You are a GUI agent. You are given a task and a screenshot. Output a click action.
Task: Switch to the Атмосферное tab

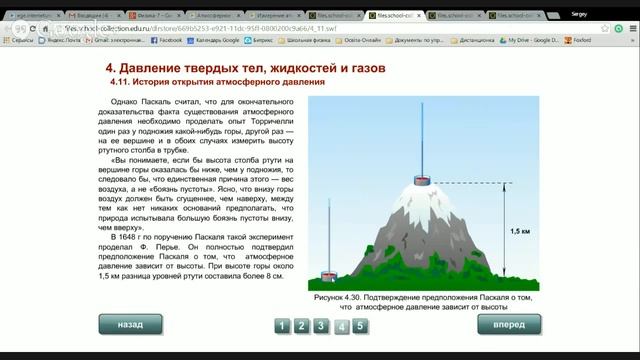click(215, 15)
